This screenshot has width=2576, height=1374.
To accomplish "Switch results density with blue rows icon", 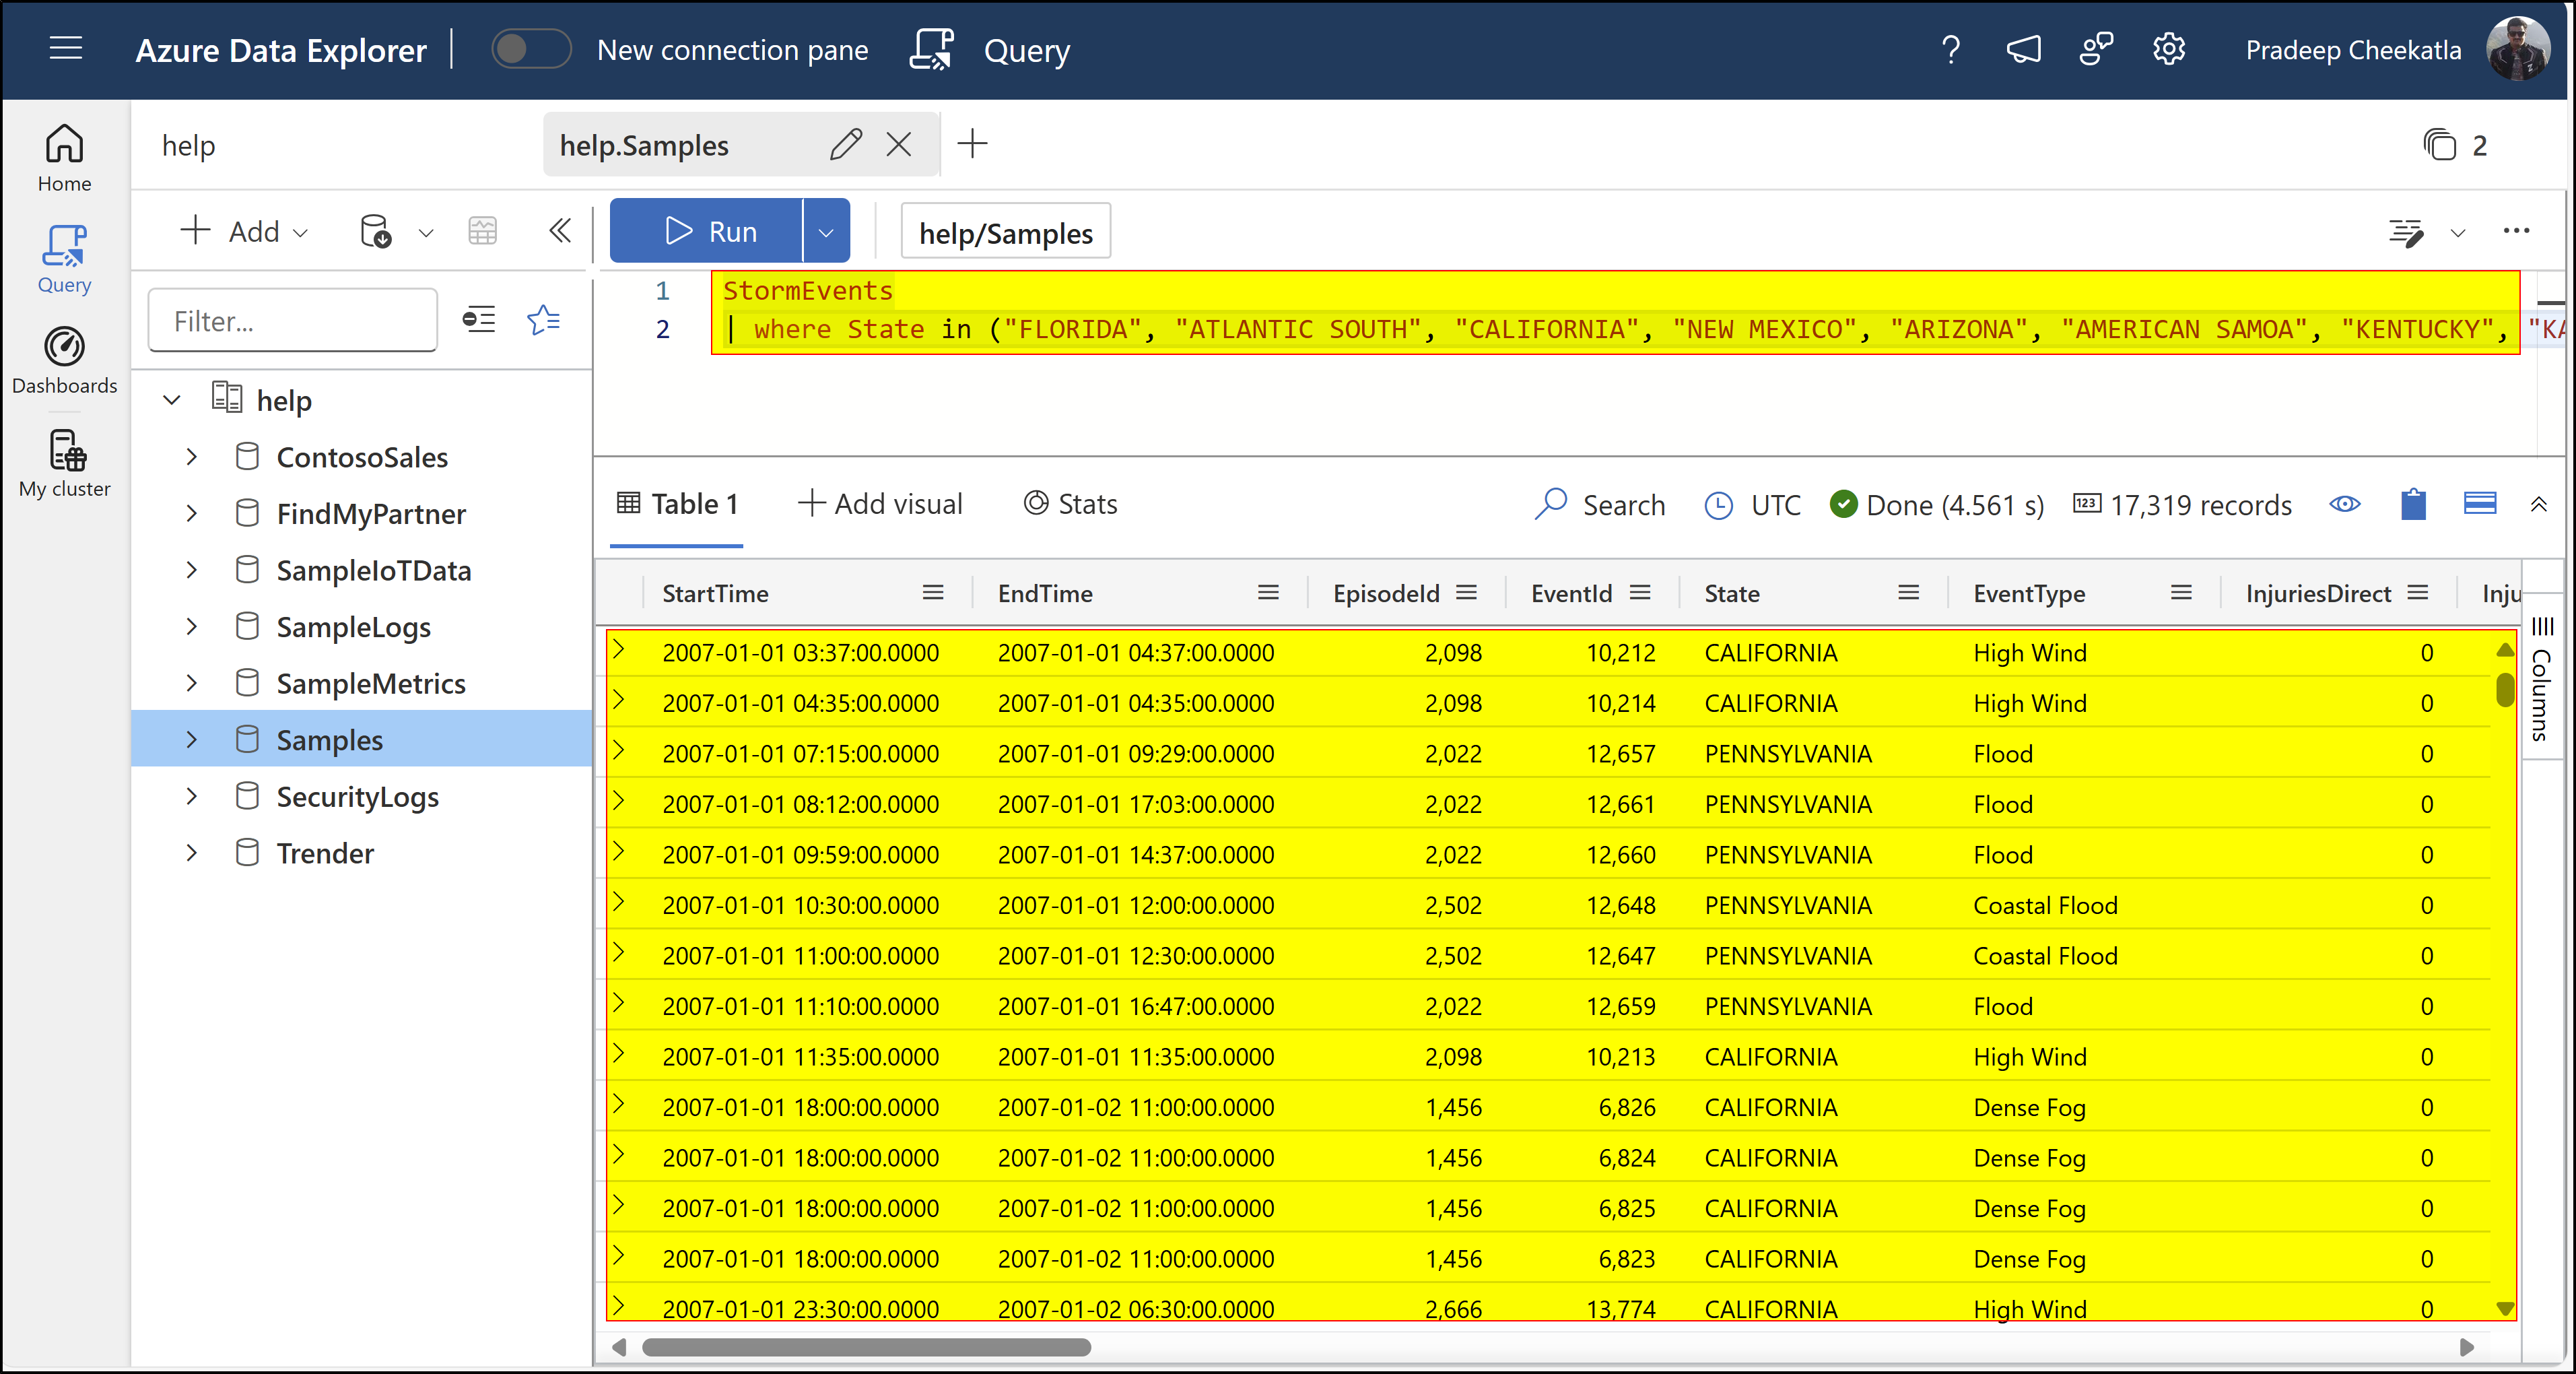I will click(2479, 504).
